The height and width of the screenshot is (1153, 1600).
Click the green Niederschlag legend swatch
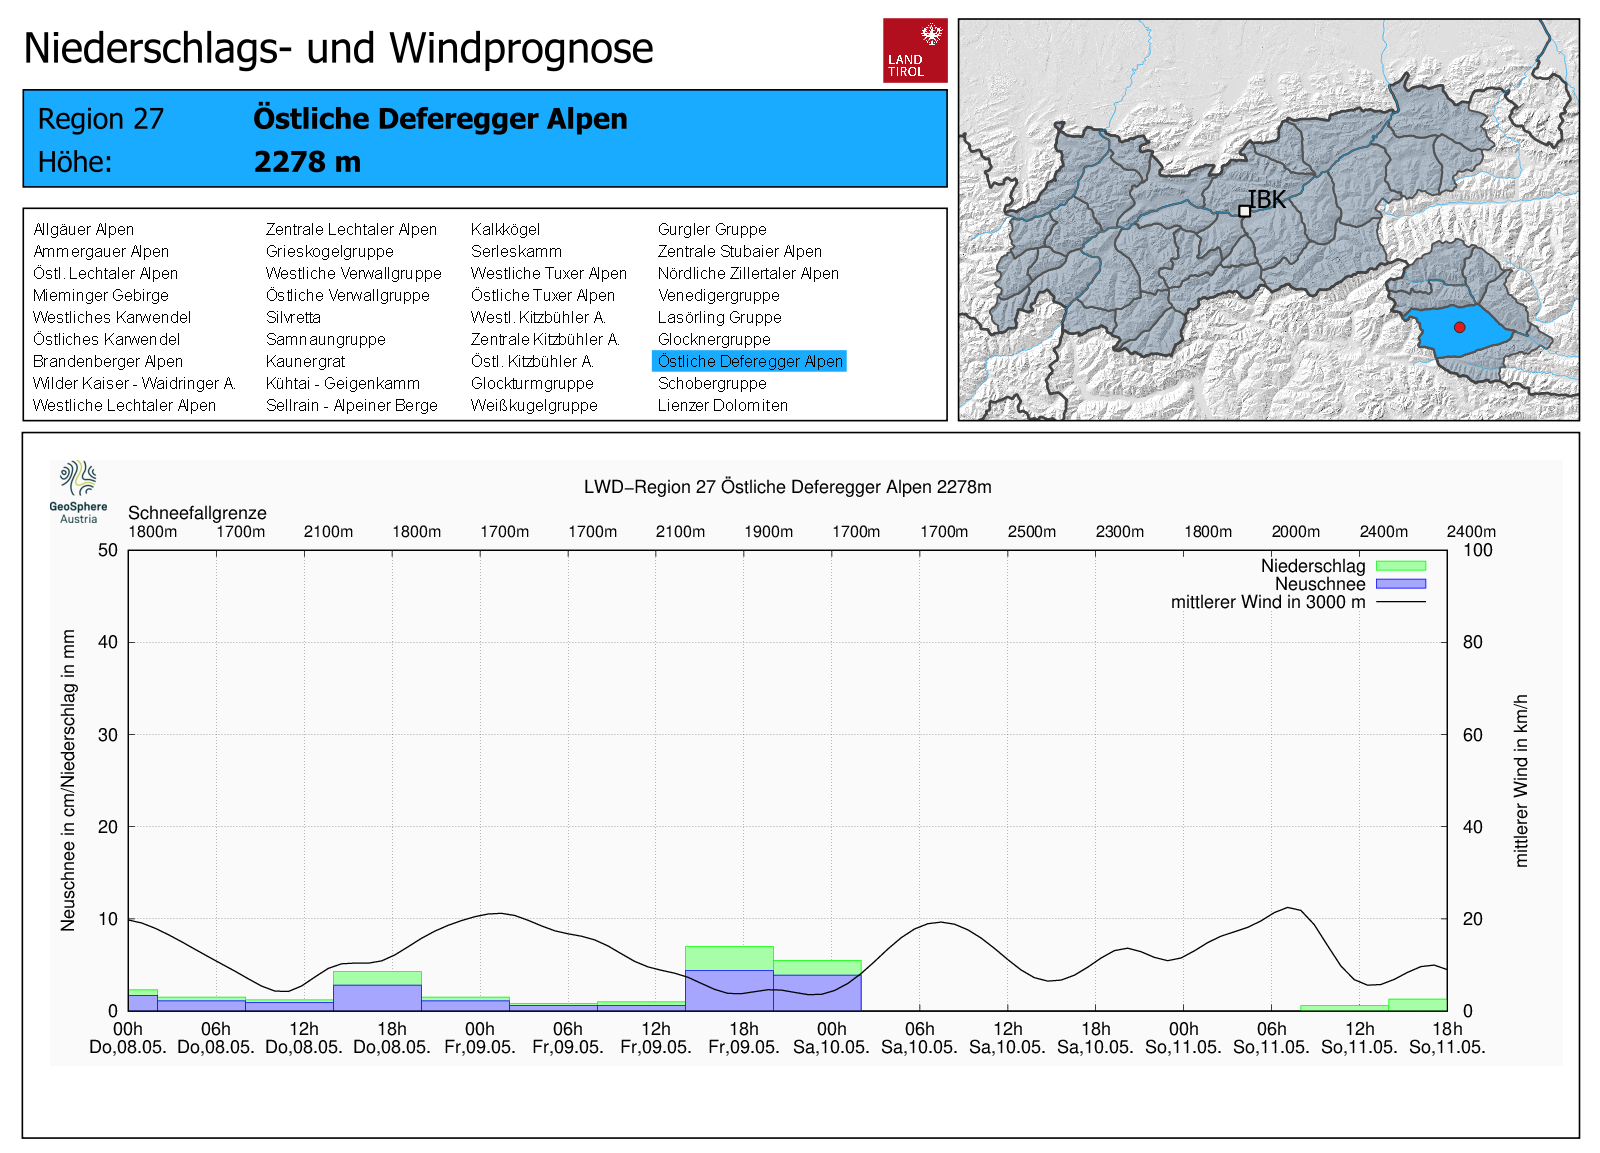pyautogui.click(x=1400, y=566)
